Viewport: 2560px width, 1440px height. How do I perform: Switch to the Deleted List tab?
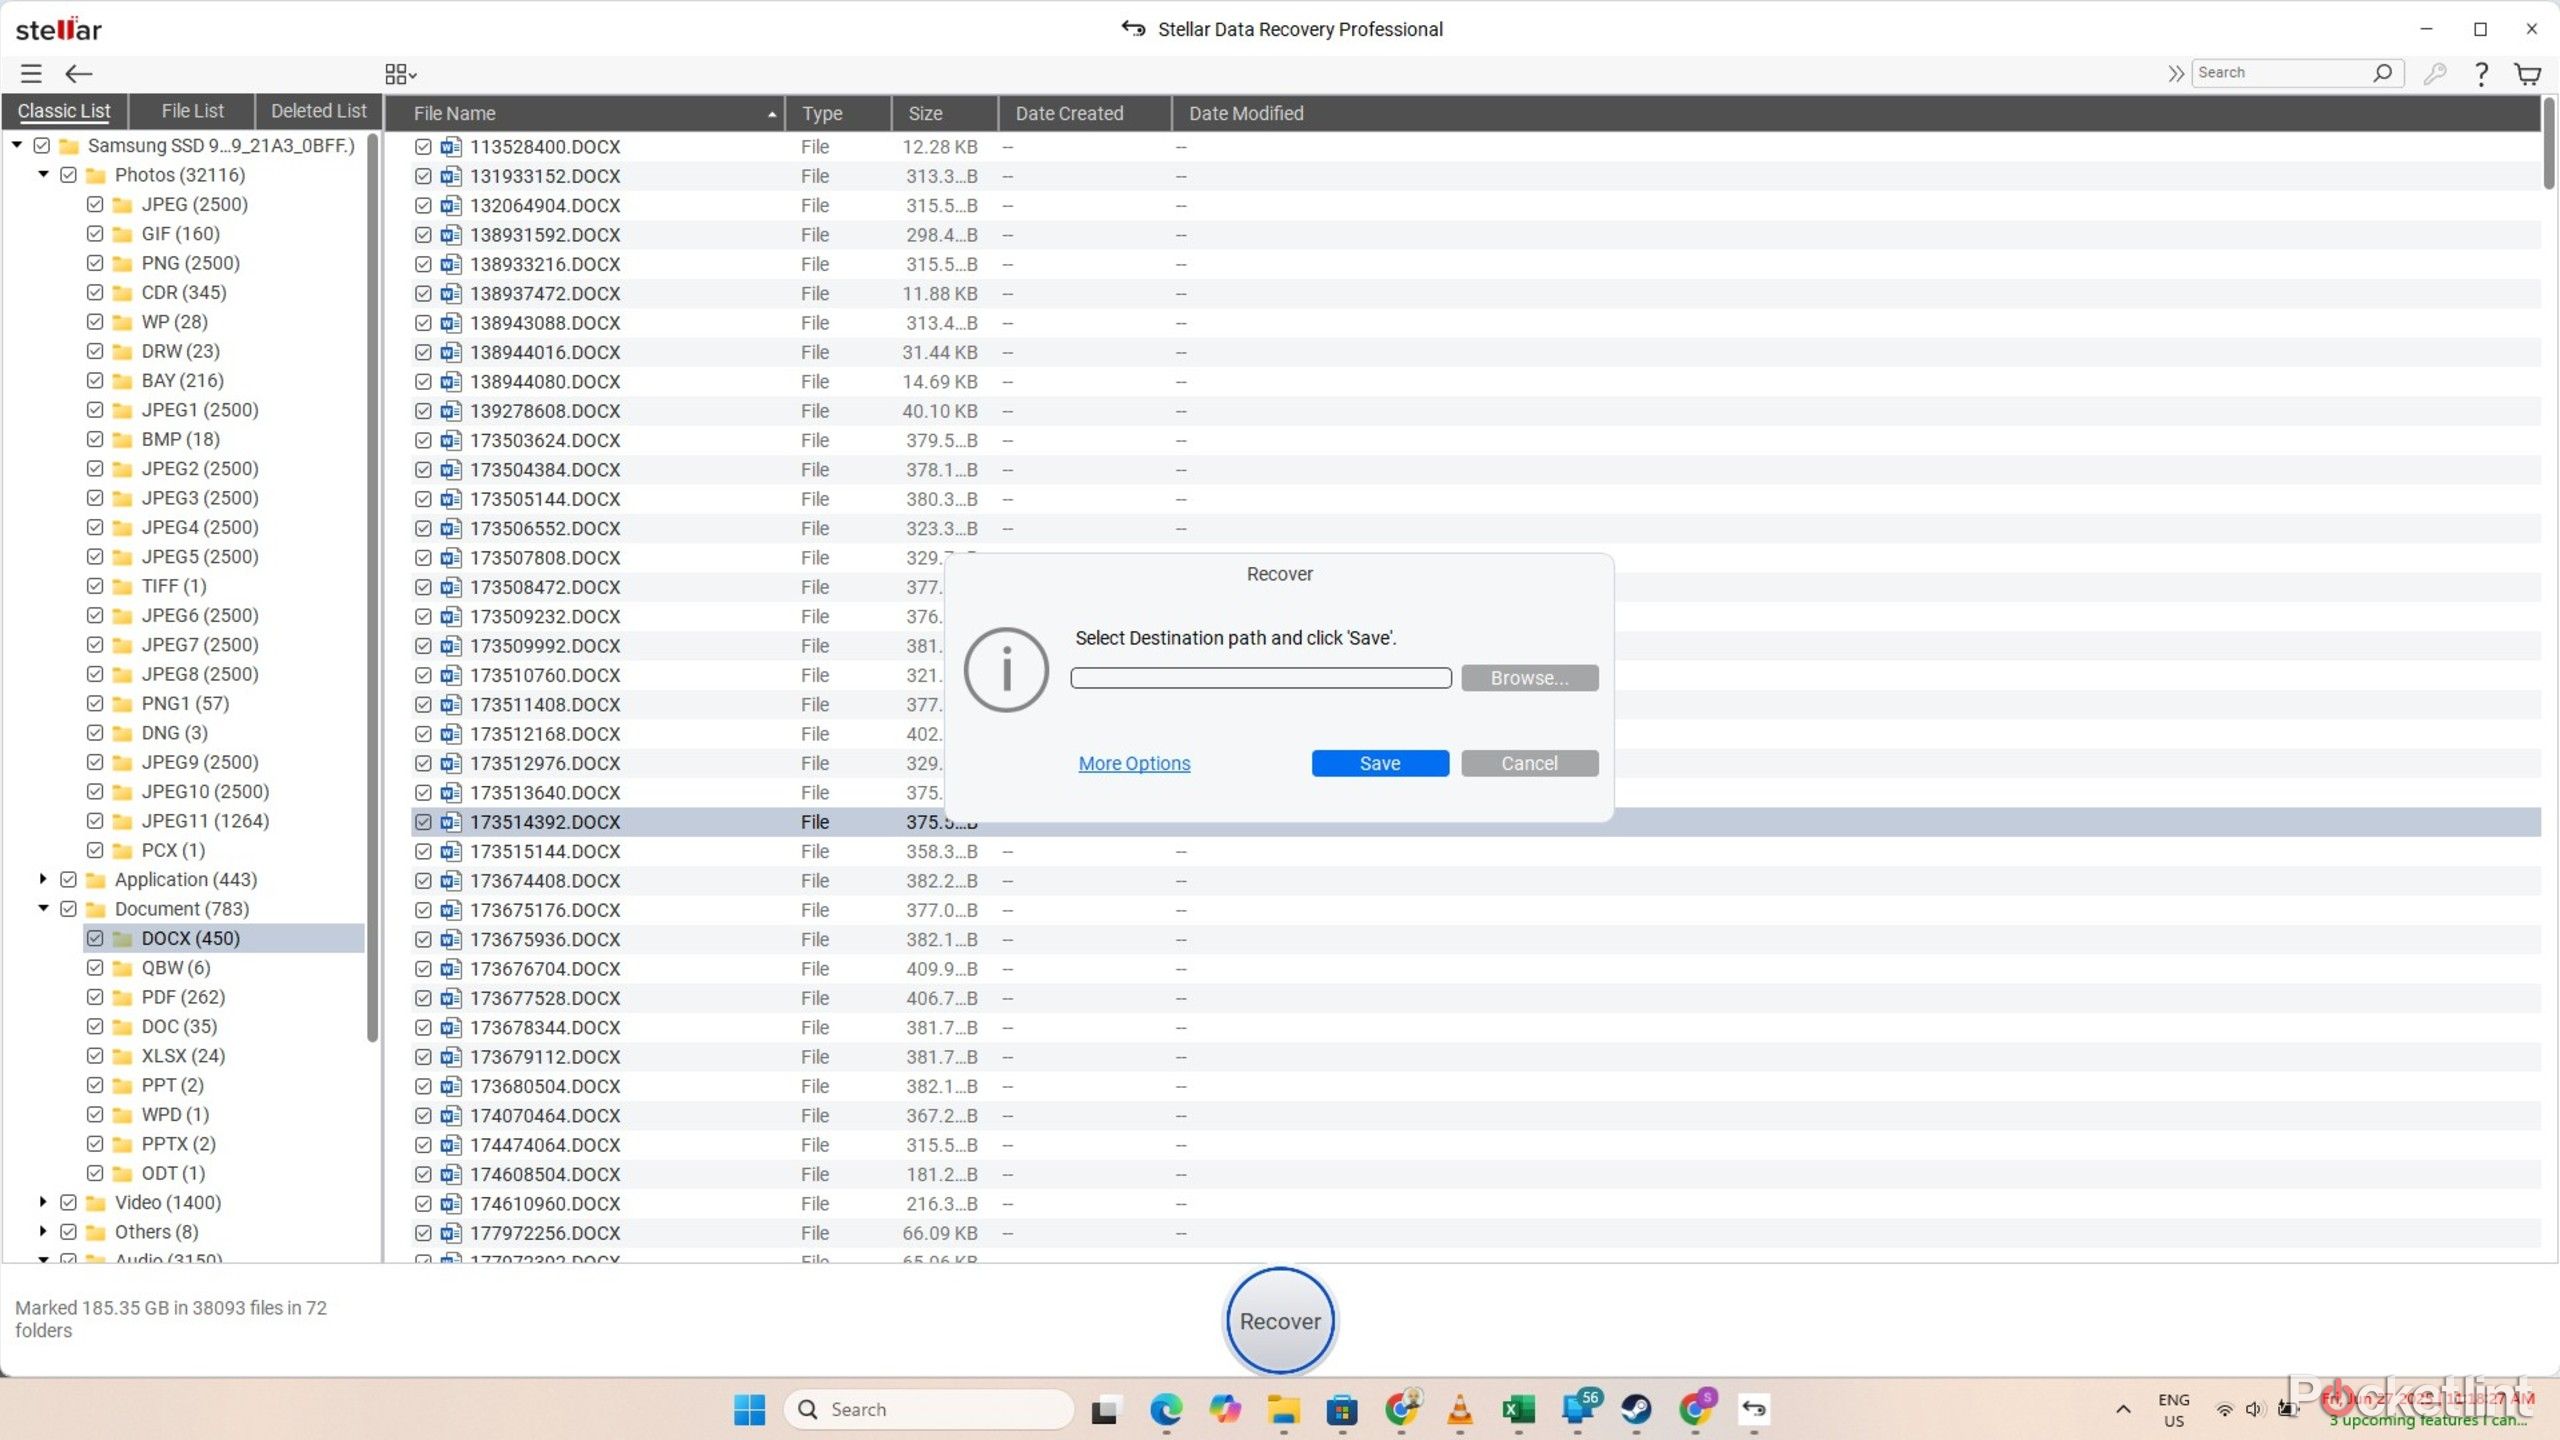[x=318, y=111]
